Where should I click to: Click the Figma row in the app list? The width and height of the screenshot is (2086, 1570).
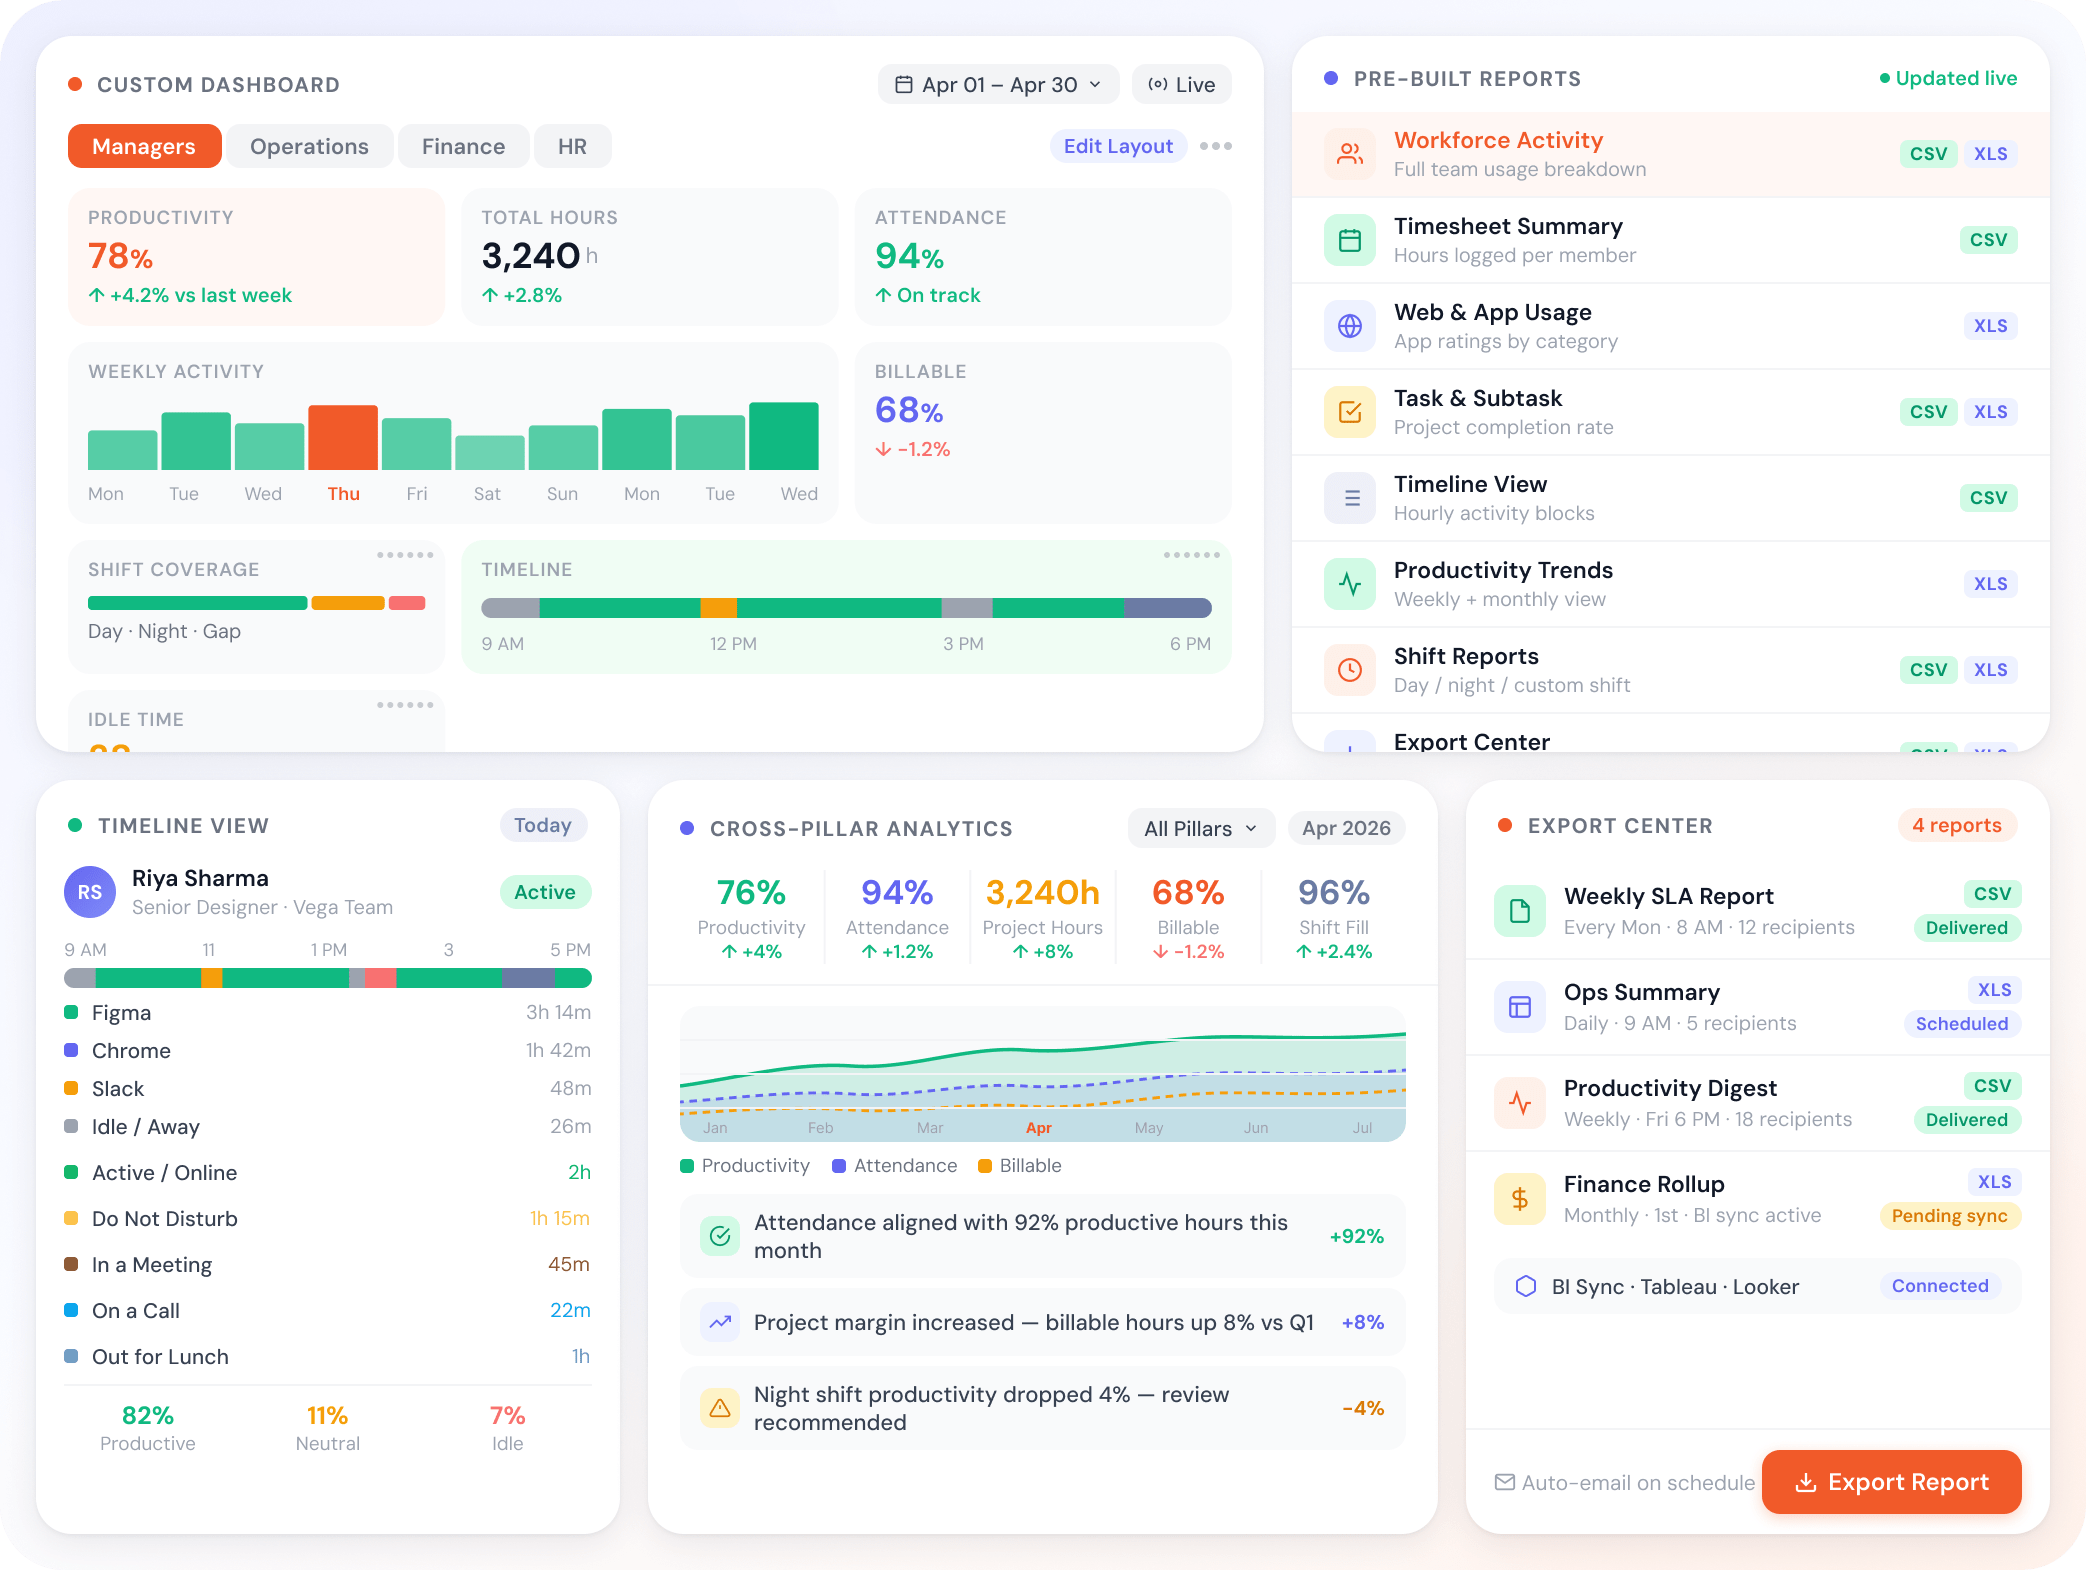click(x=328, y=1013)
